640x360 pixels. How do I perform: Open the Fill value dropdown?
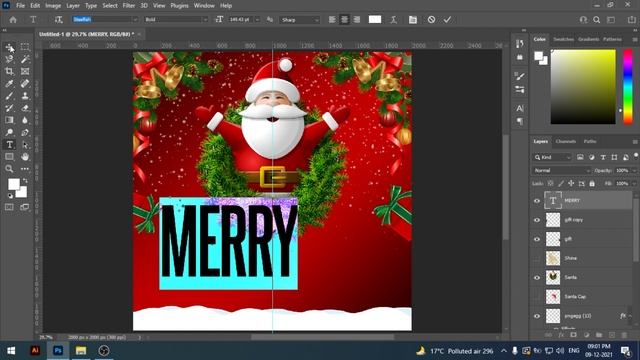[x=634, y=184]
